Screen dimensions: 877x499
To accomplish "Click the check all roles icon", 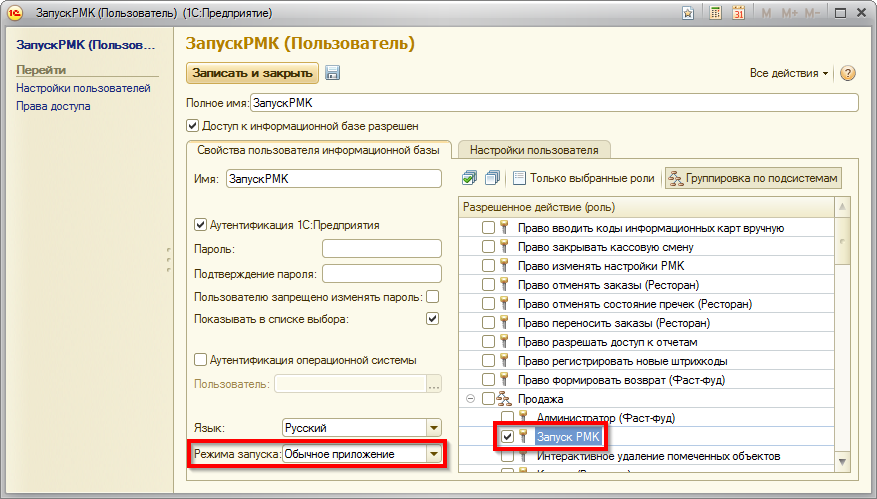I will point(470,178).
